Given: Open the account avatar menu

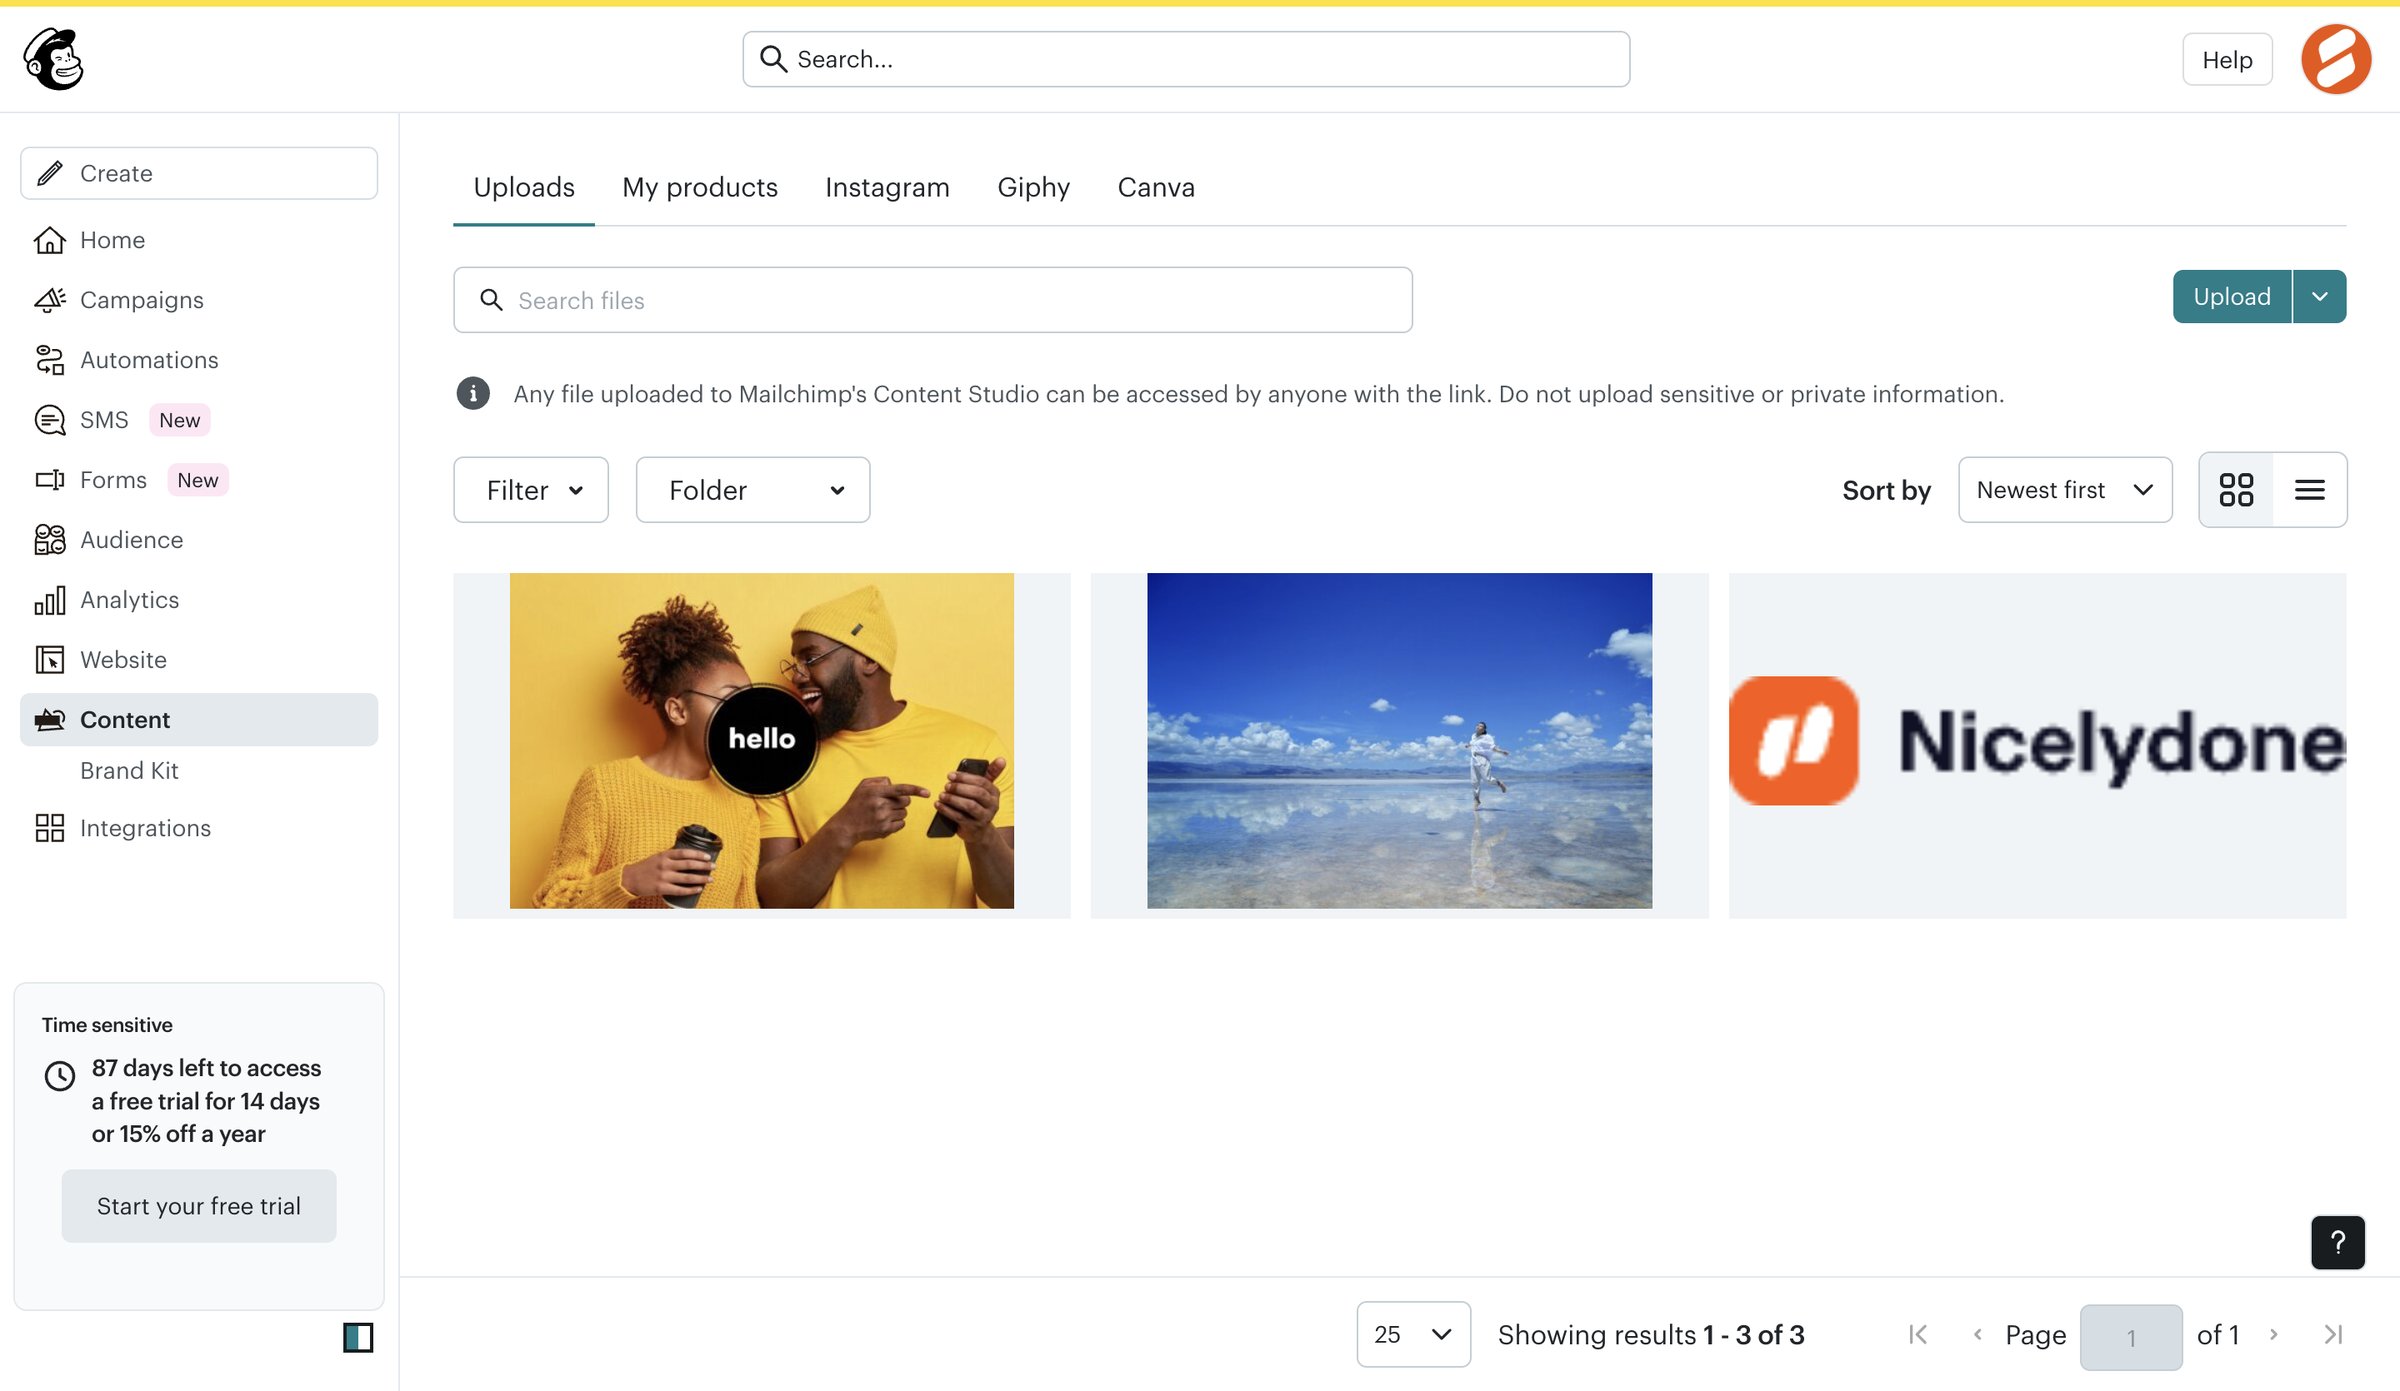Looking at the screenshot, I should pyautogui.click(x=2336, y=59).
